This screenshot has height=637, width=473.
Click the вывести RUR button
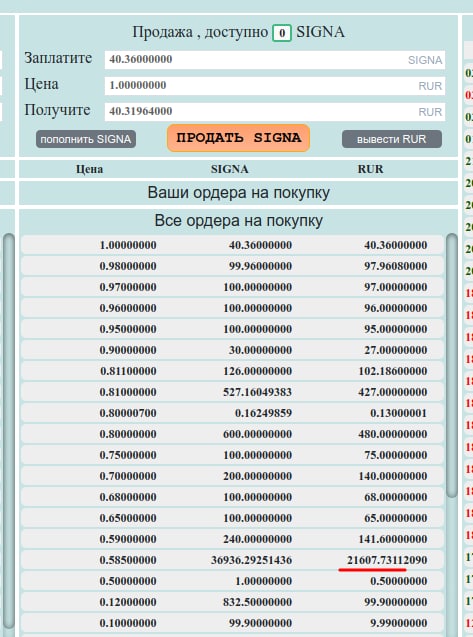[x=392, y=139]
